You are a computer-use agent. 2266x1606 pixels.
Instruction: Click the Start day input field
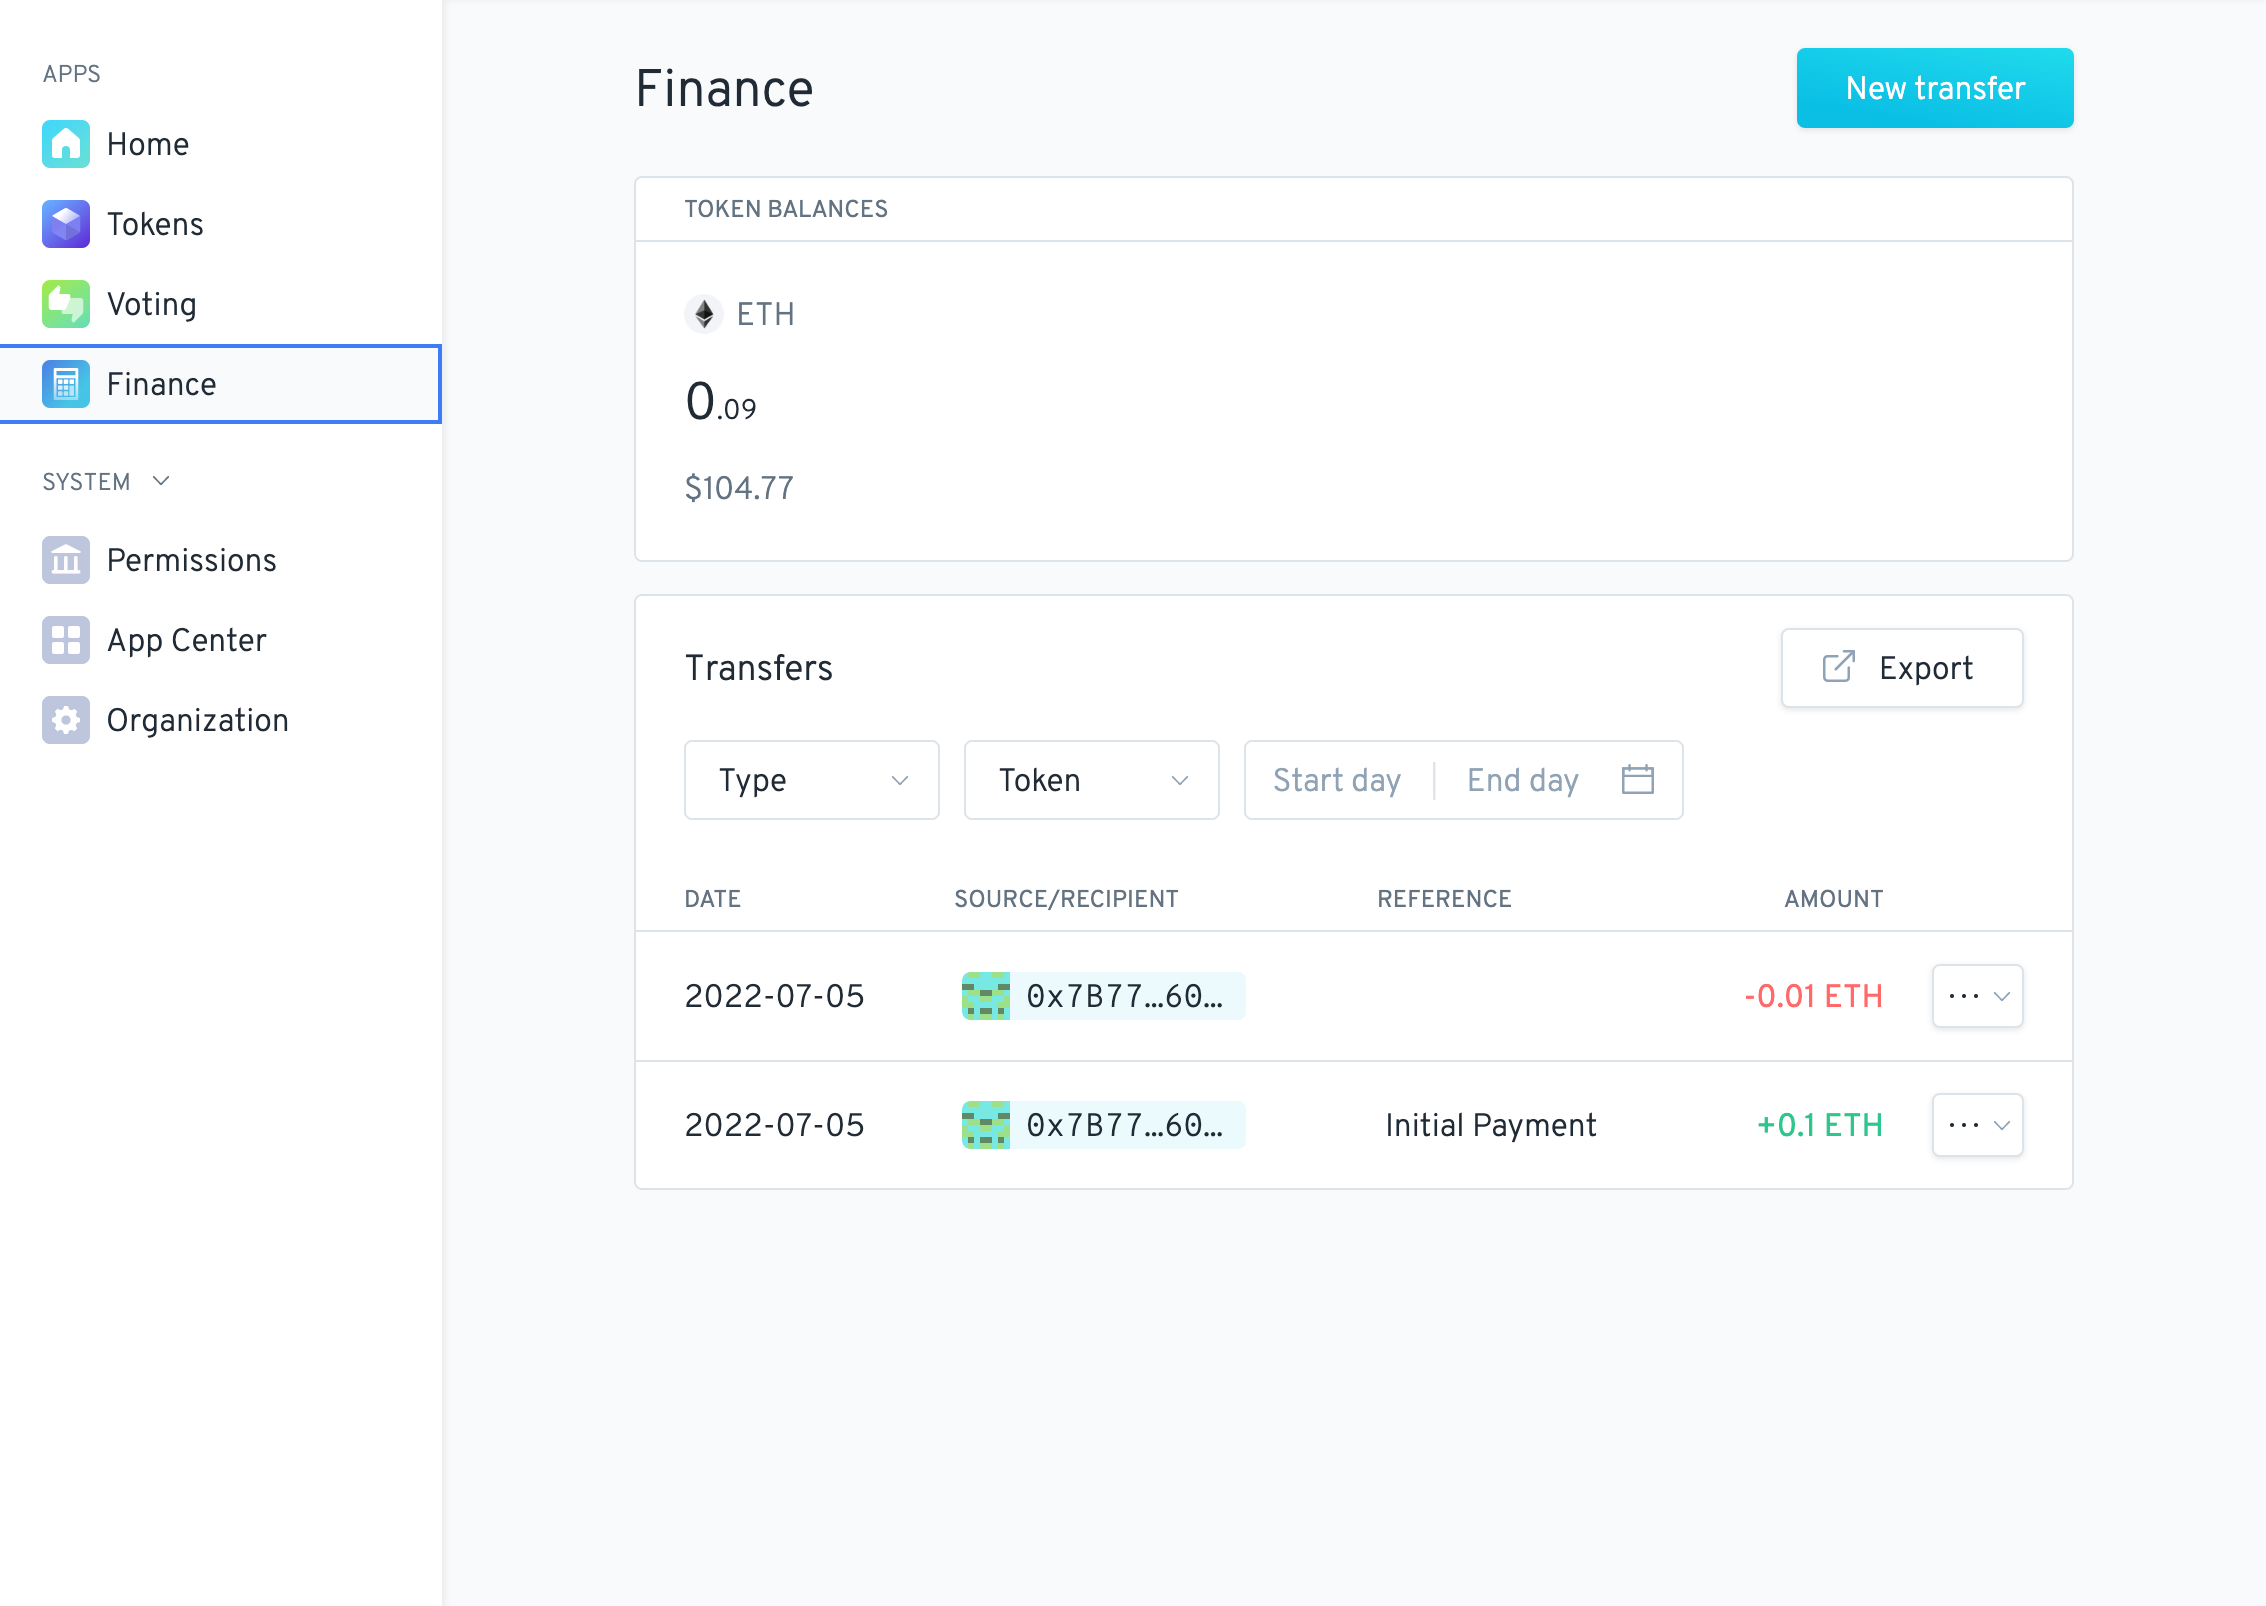(1336, 780)
